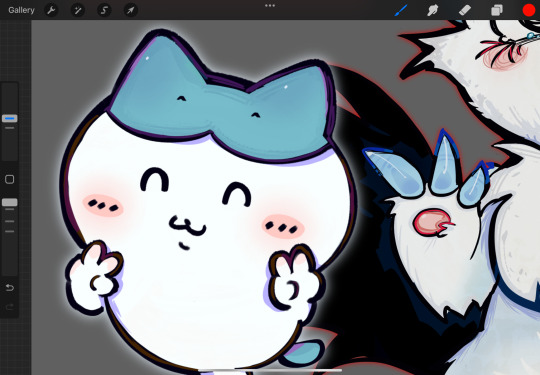This screenshot has height=375, width=540.
Task: Select the Eraser tool
Action: coord(465,10)
